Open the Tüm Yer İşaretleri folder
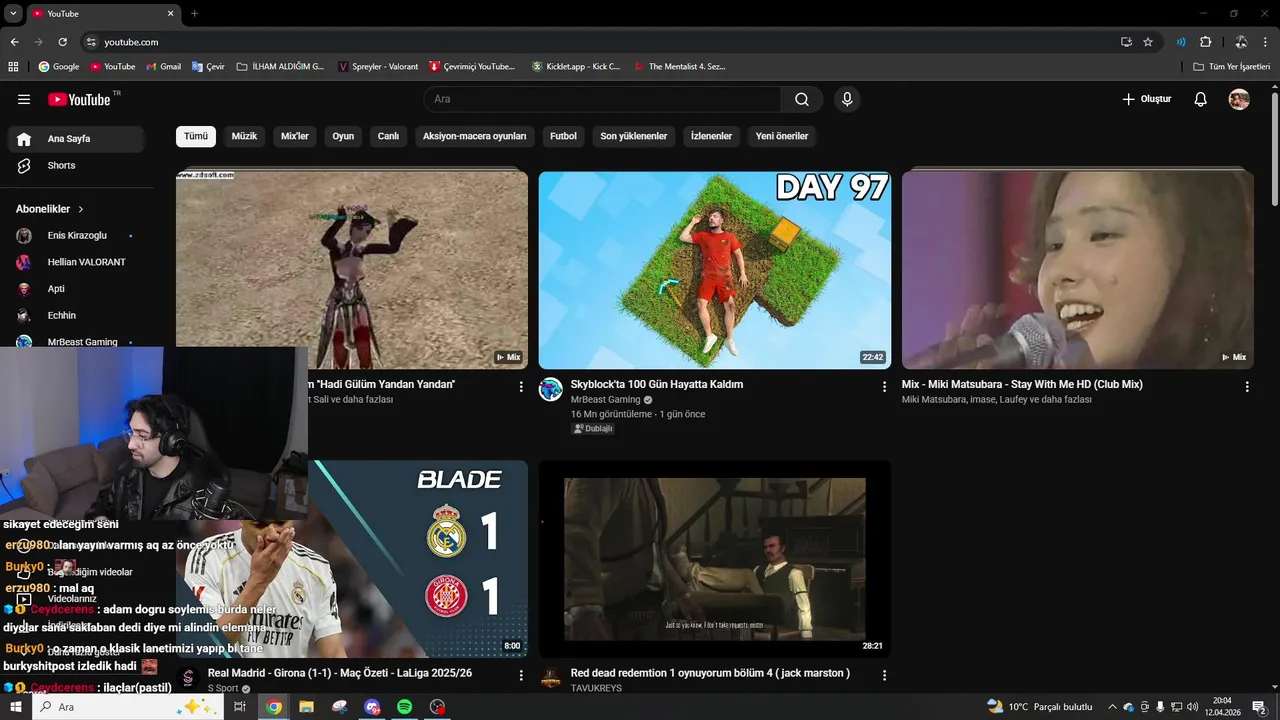The image size is (1280, 720). [x=1231, y=67]
